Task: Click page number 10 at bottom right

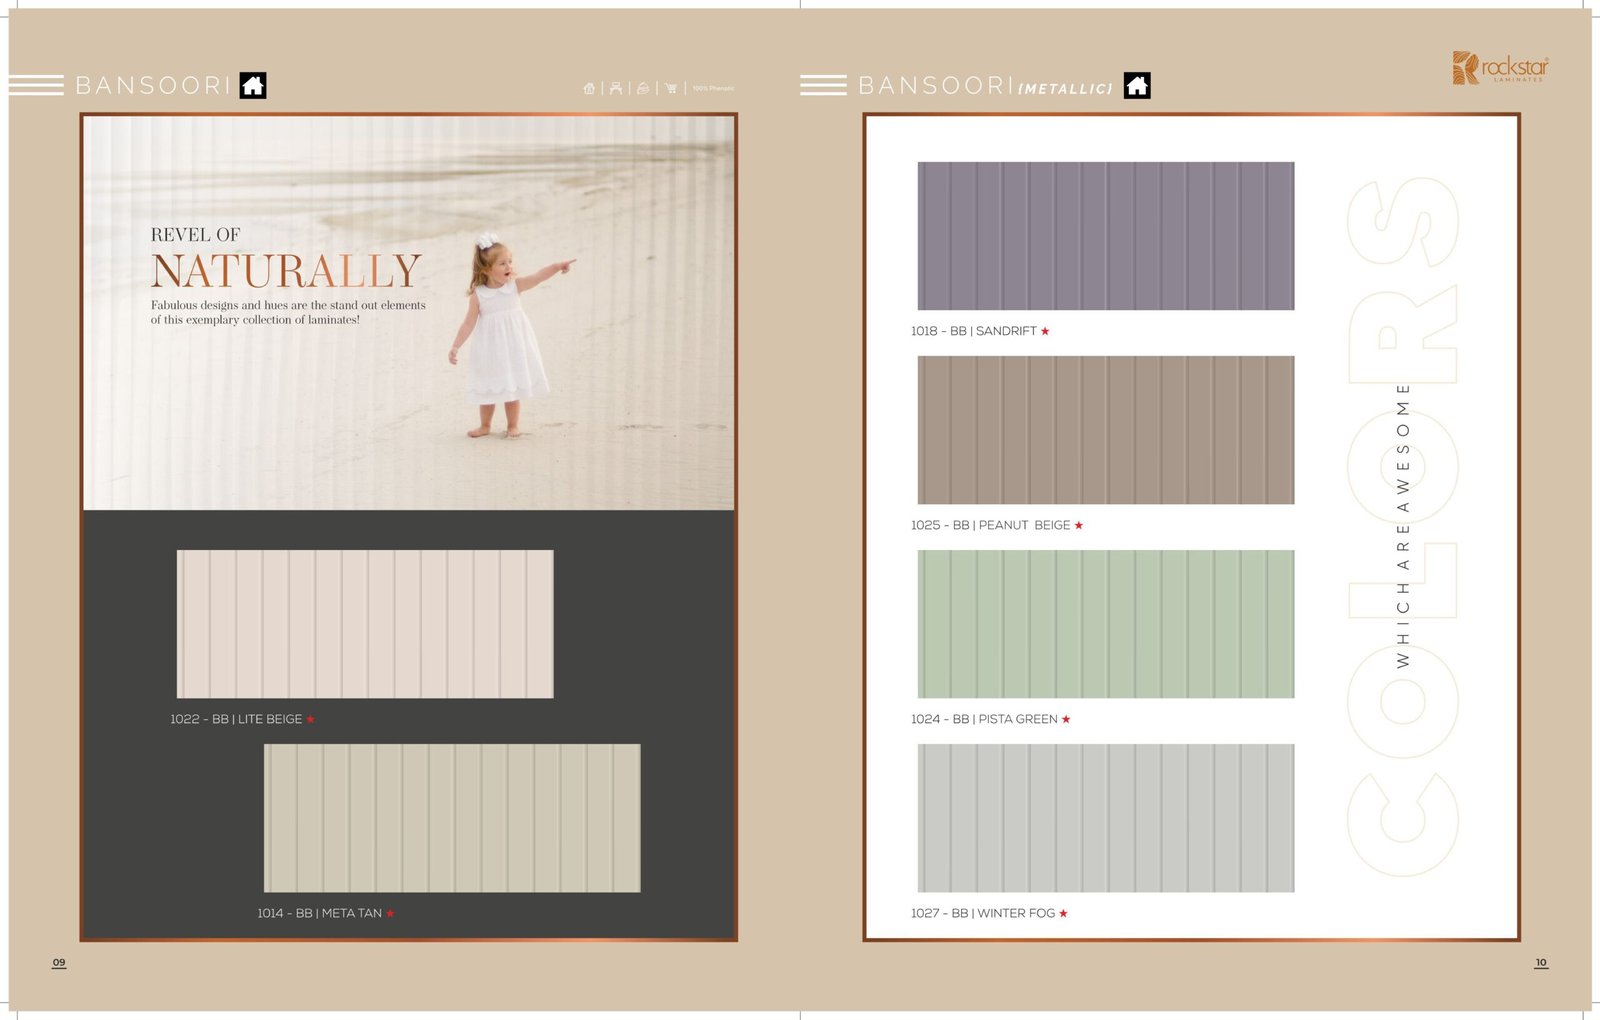Action: pos(1541,962)
